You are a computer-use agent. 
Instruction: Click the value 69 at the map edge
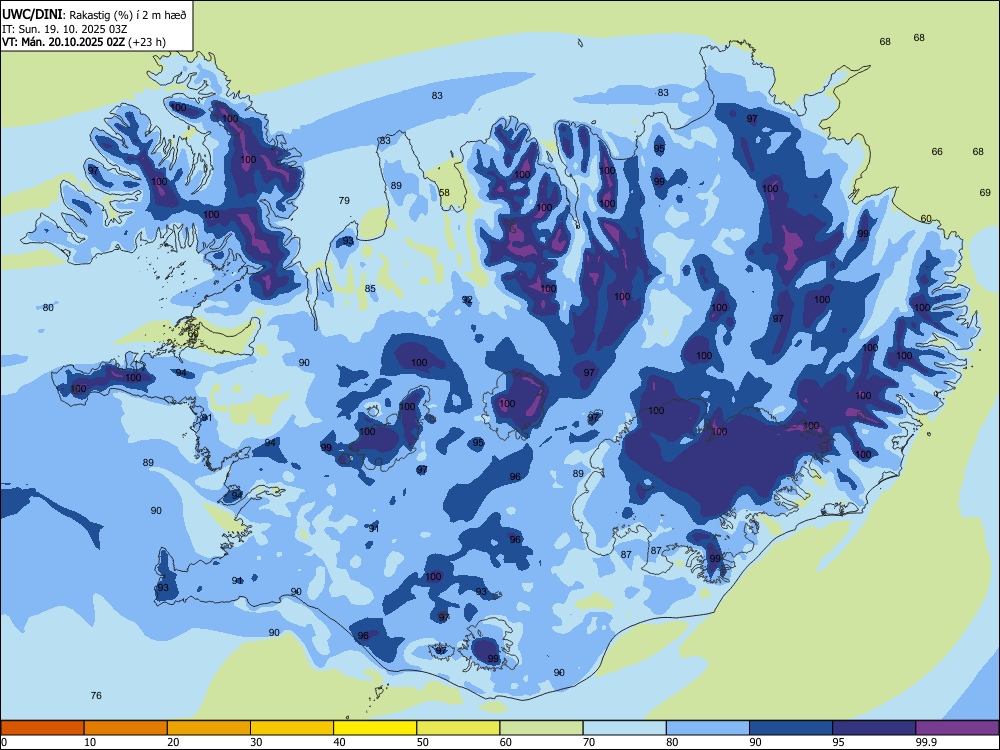(x=985, y=192)
